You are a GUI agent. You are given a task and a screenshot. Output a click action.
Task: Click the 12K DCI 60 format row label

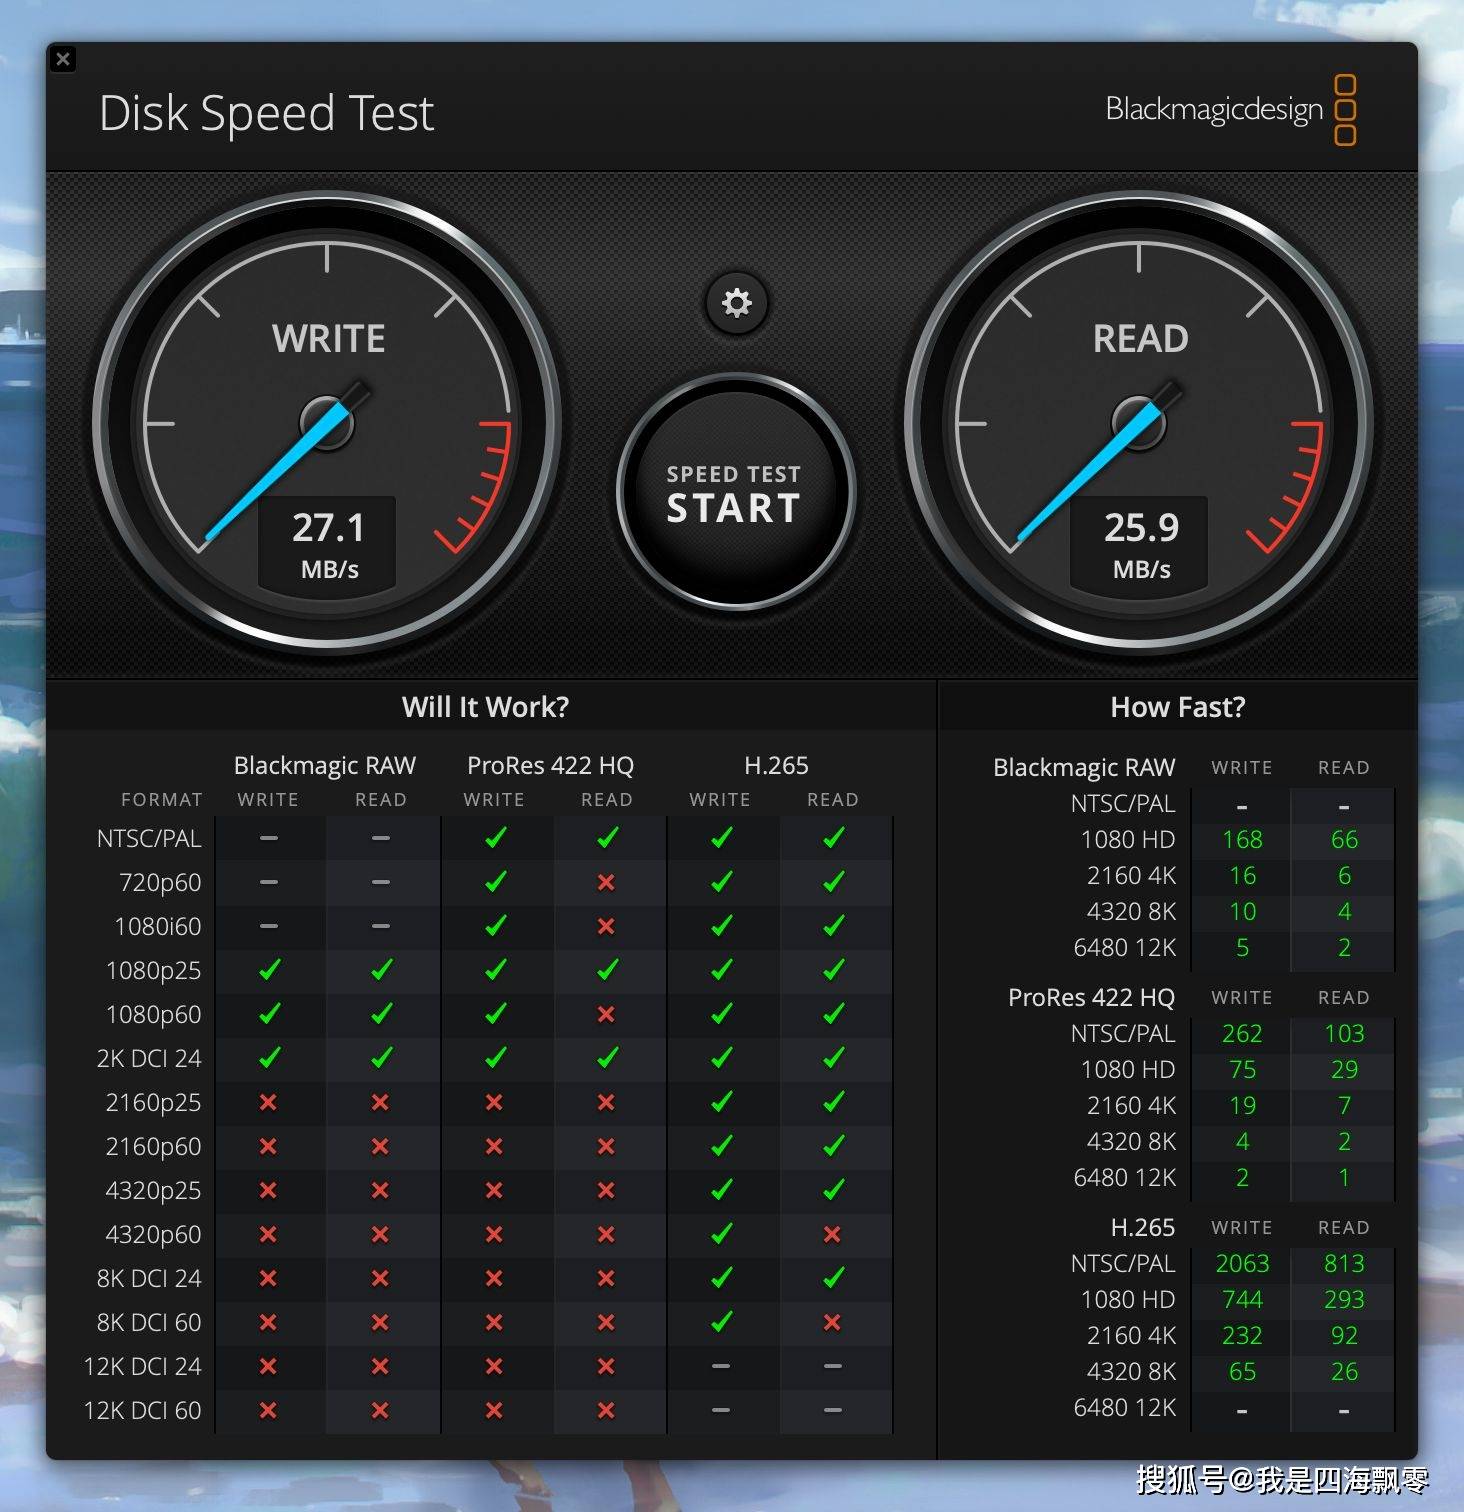pyautogui.click(x=143, y=1410)
